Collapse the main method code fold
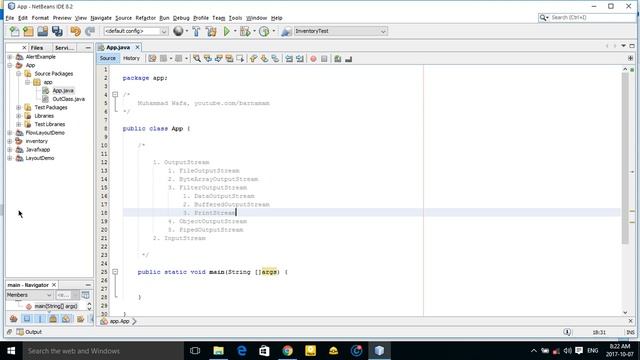The width and height of the screenshot is (640, 360). coord(115,272)
